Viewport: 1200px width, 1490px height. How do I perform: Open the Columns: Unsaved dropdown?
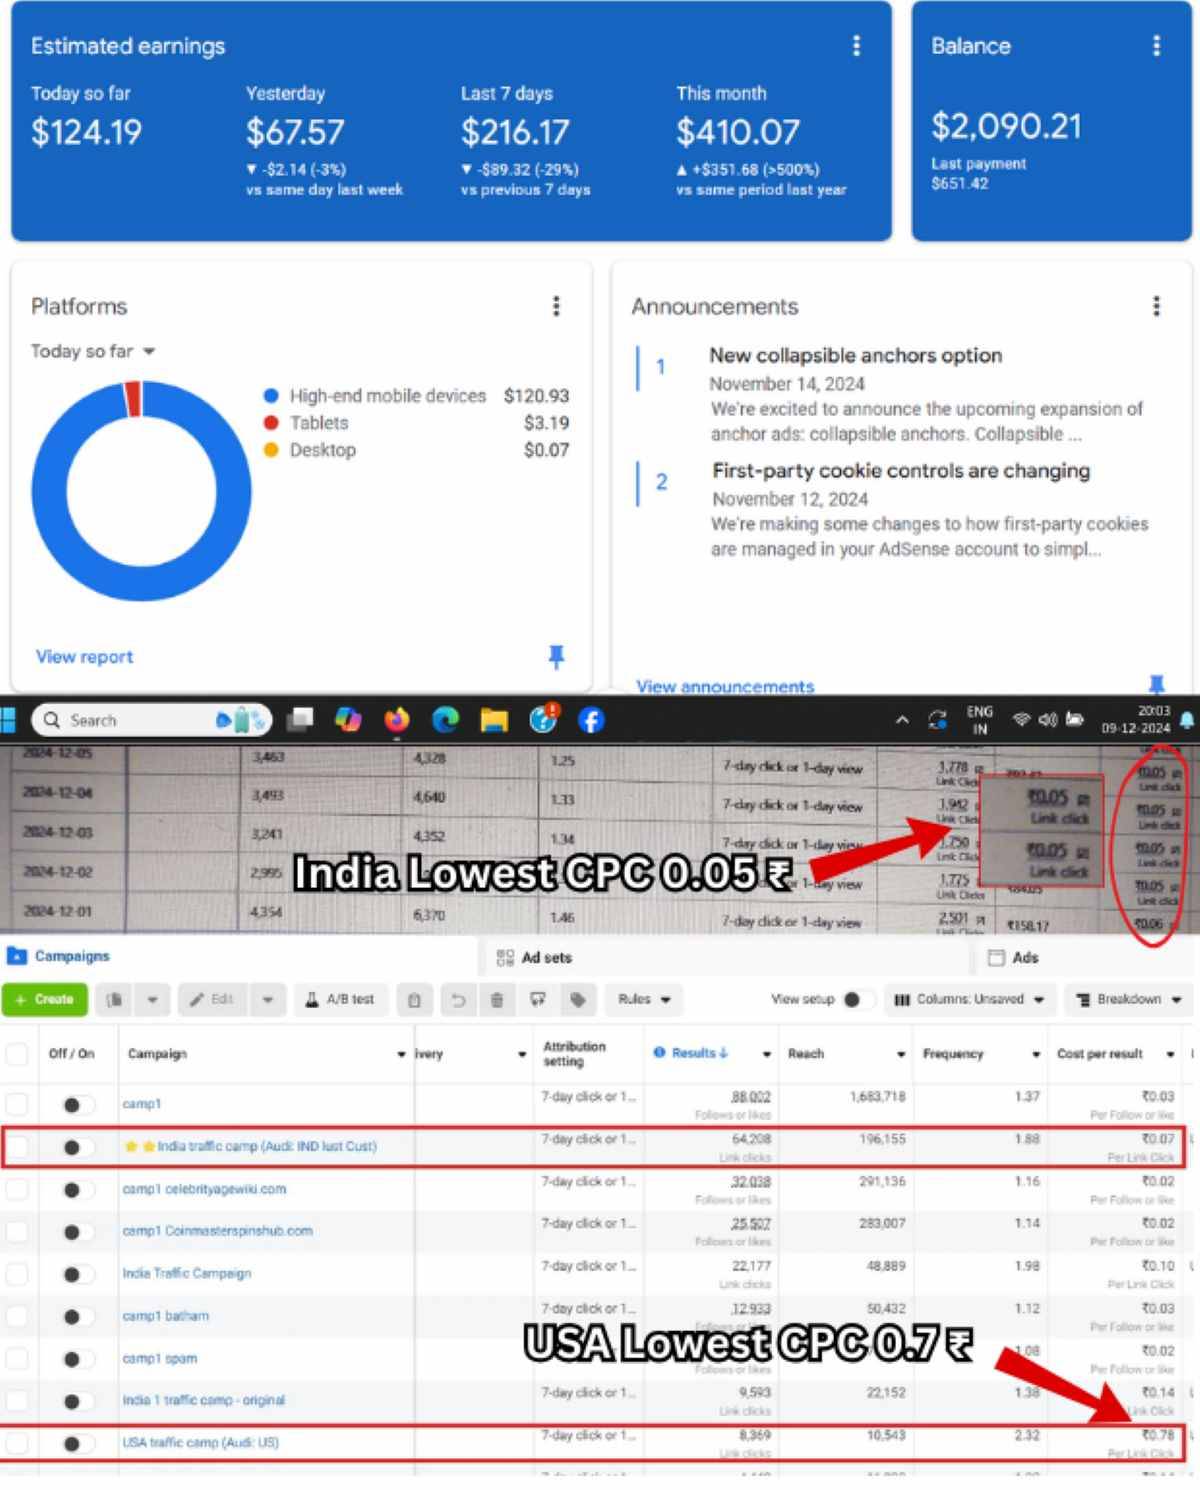point(968,999)
